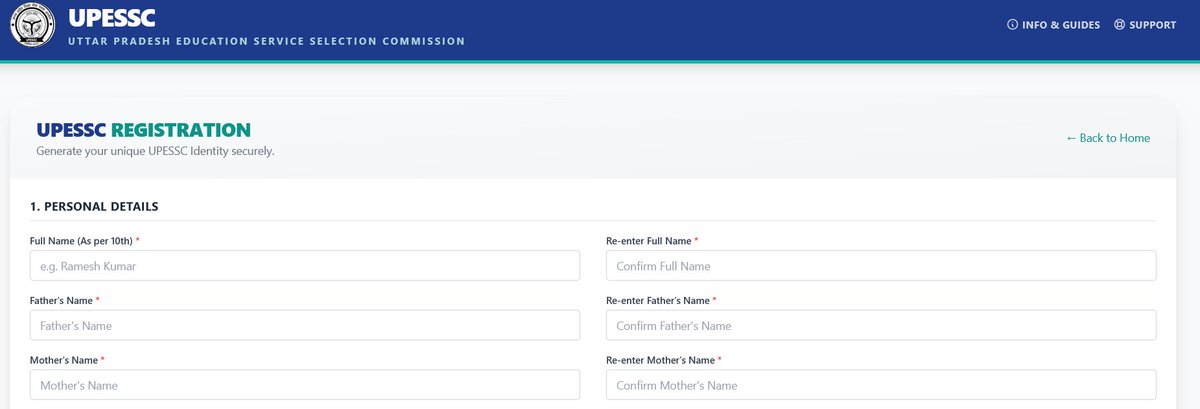This screenshot has height=409, width=1200.
Task: Click the 'Mother's Name' field label
Action: 67,360
